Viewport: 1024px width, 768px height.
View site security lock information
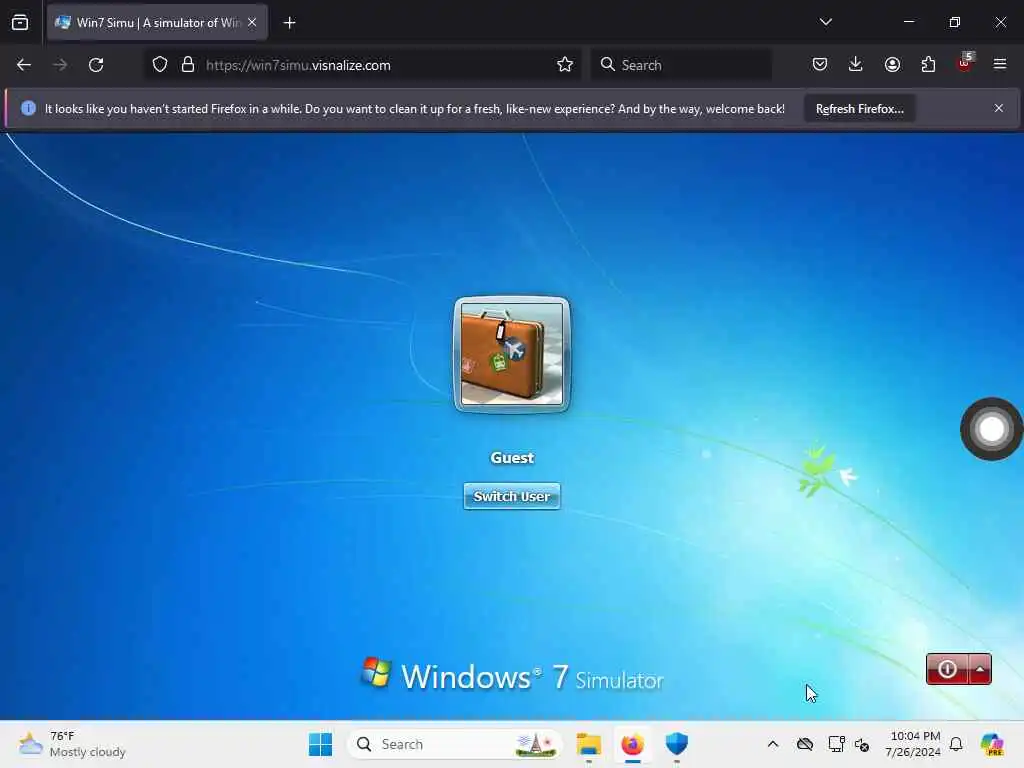188,65
